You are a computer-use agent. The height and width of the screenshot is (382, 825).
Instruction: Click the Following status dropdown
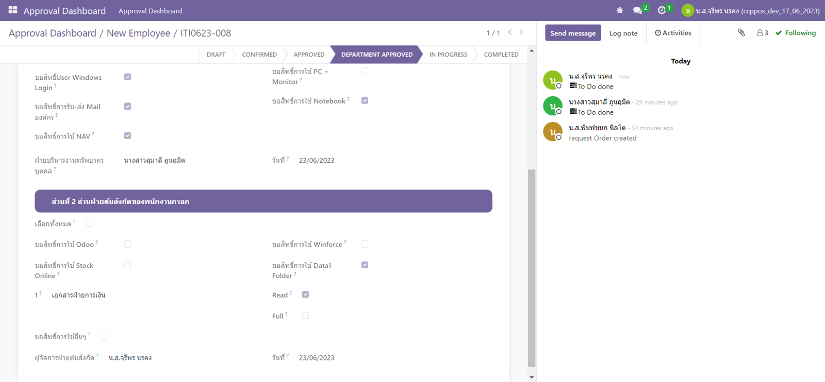click(796, 33)
